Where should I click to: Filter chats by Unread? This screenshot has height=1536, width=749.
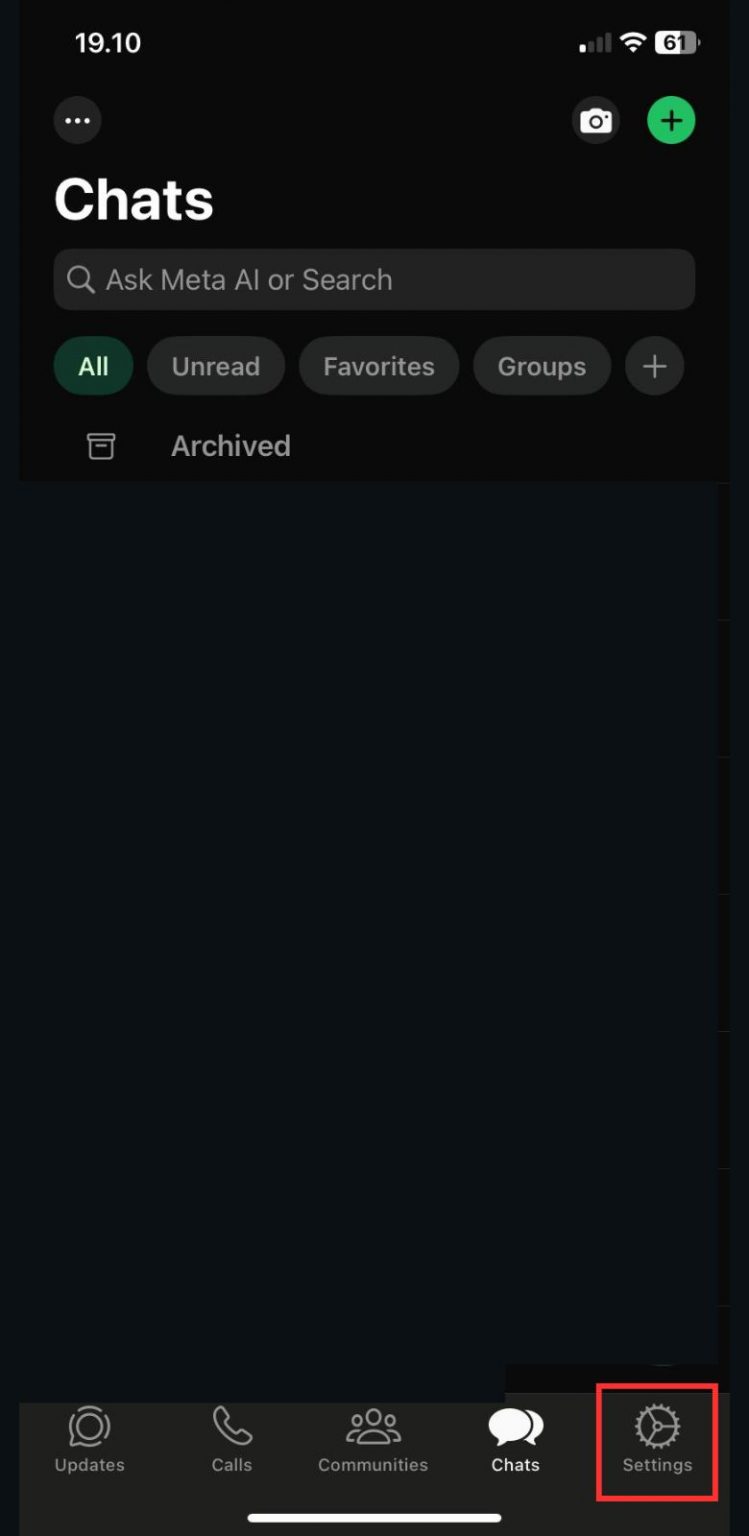point(216,366)
